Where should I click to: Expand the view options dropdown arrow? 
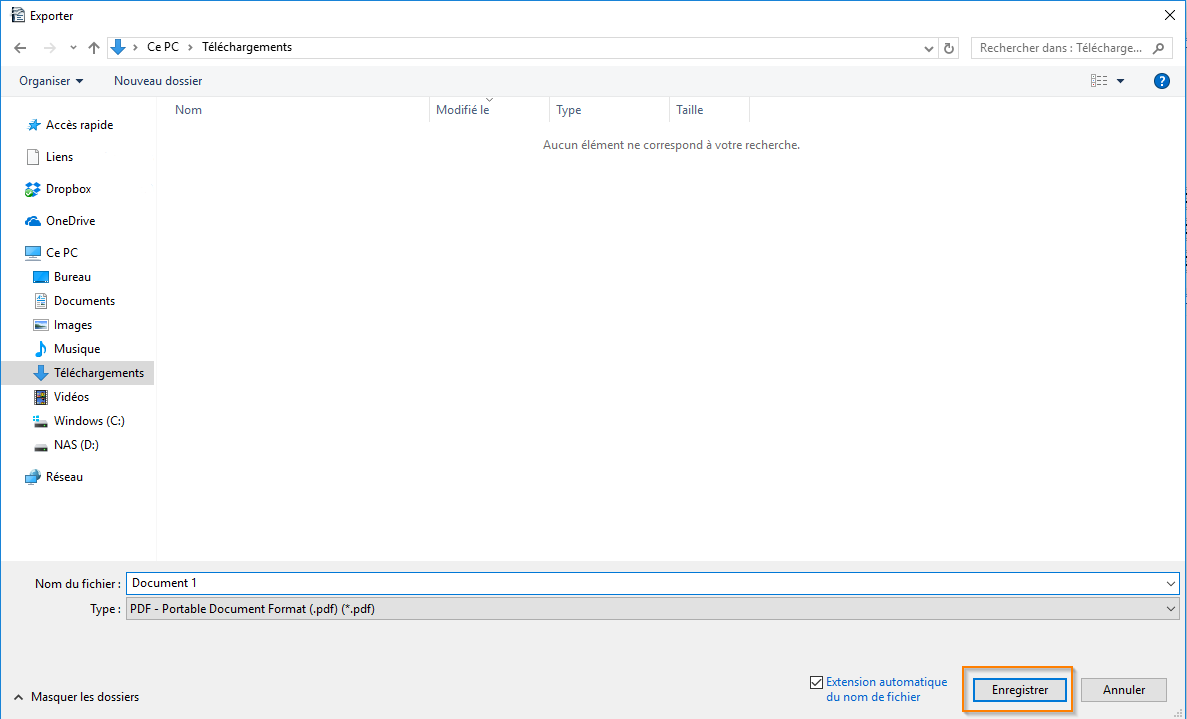[1120, 81]
